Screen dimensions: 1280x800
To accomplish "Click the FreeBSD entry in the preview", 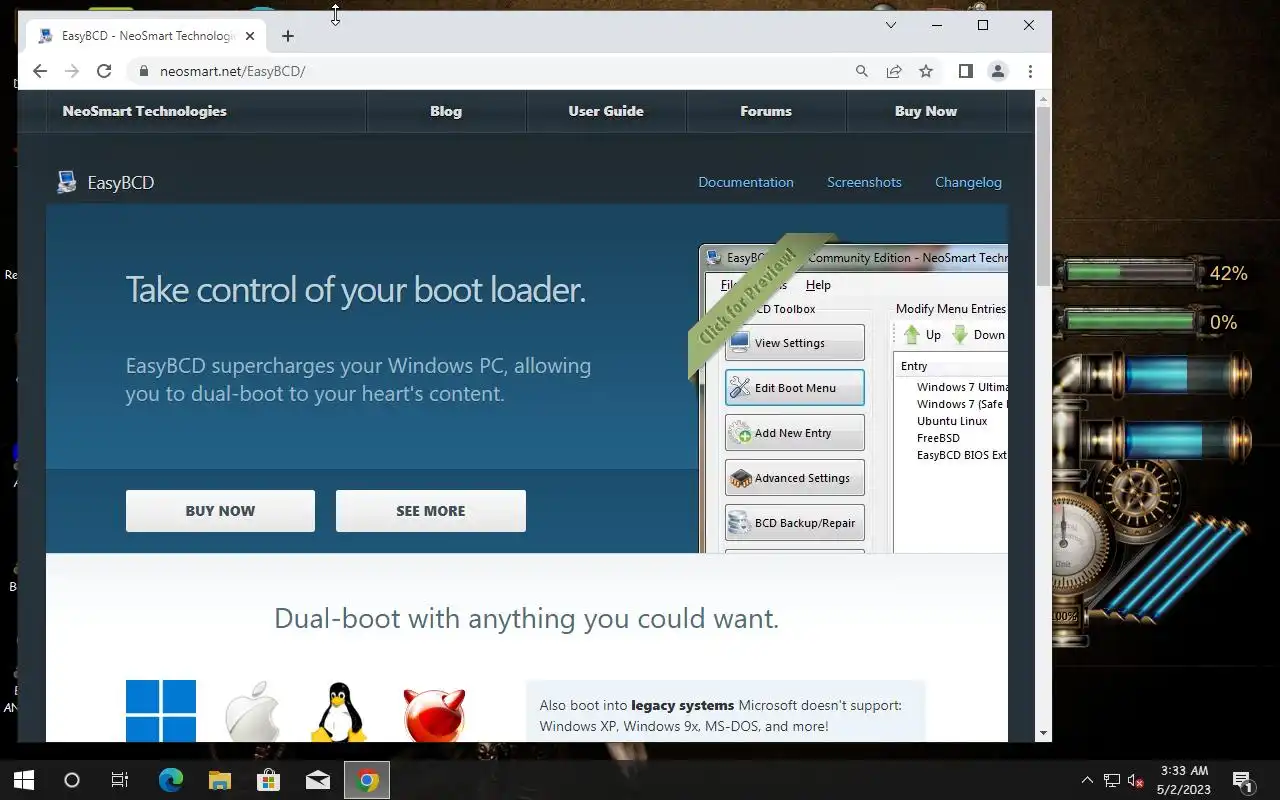I will [x=938, y=438].
